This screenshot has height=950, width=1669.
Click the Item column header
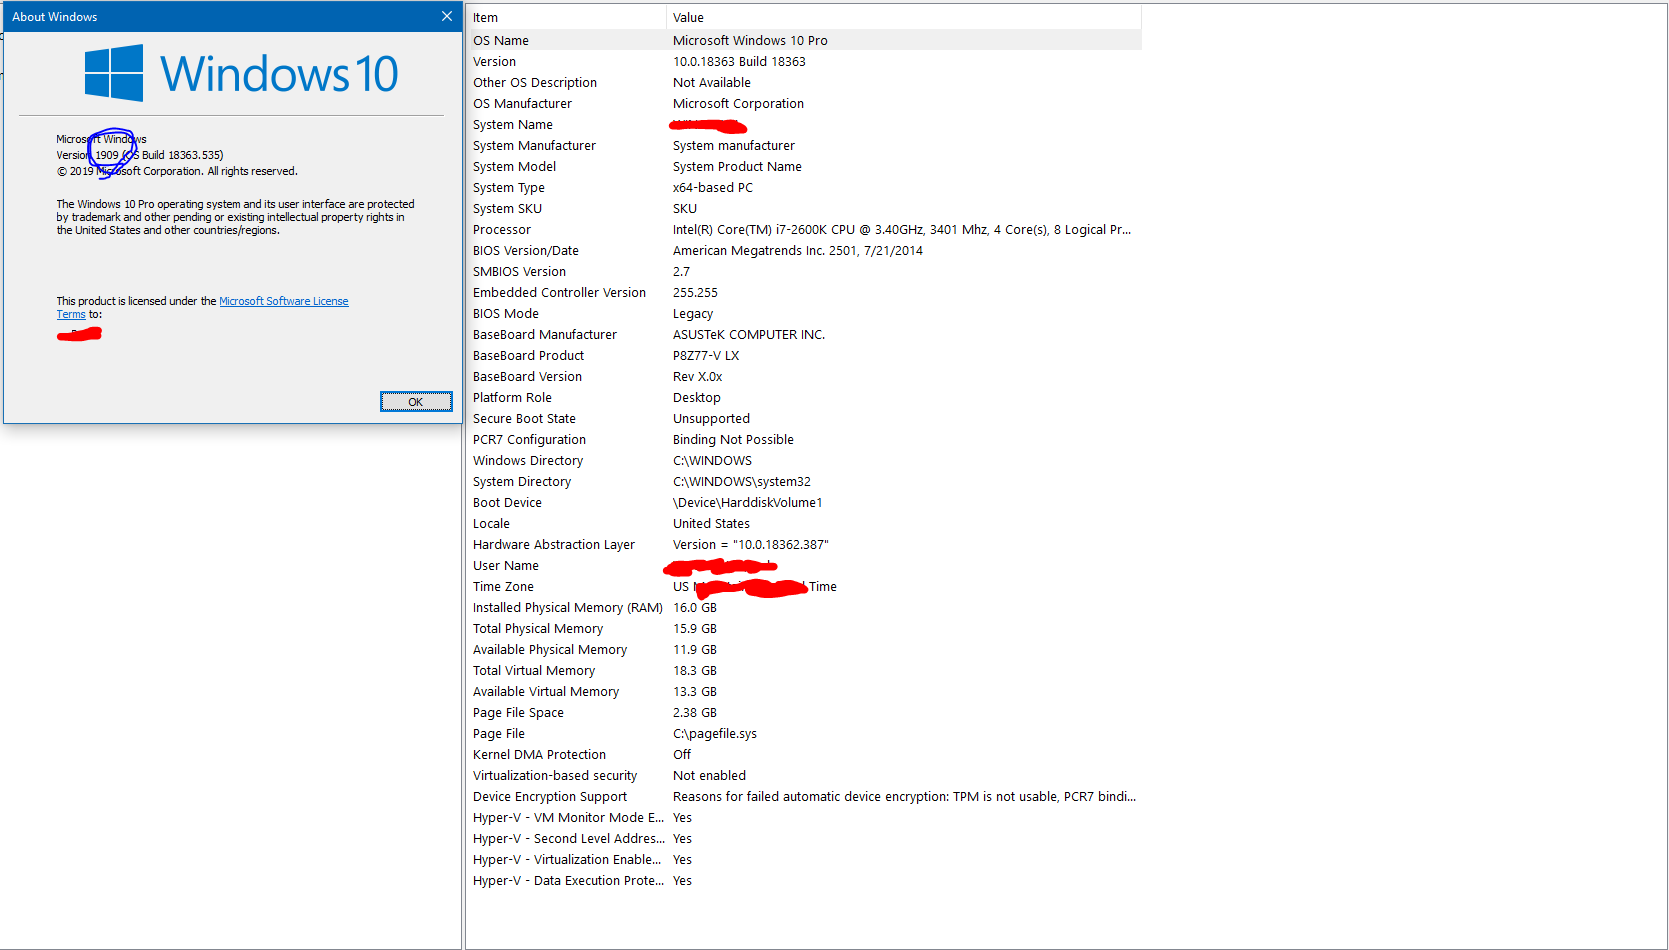tap(566, 17)
